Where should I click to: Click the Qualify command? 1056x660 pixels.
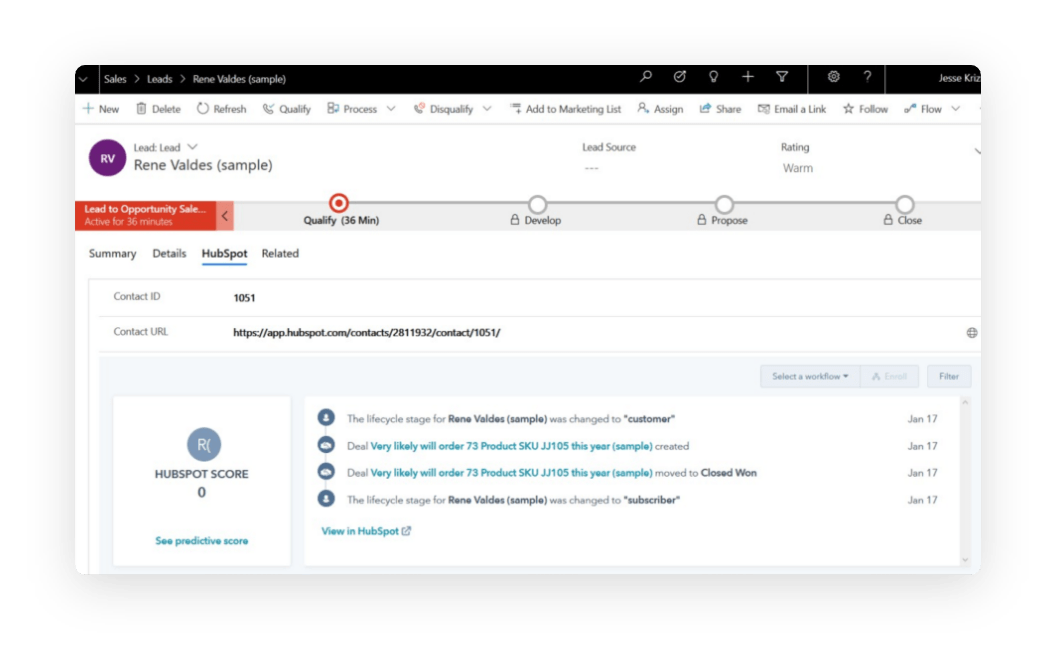pos(286,109)
